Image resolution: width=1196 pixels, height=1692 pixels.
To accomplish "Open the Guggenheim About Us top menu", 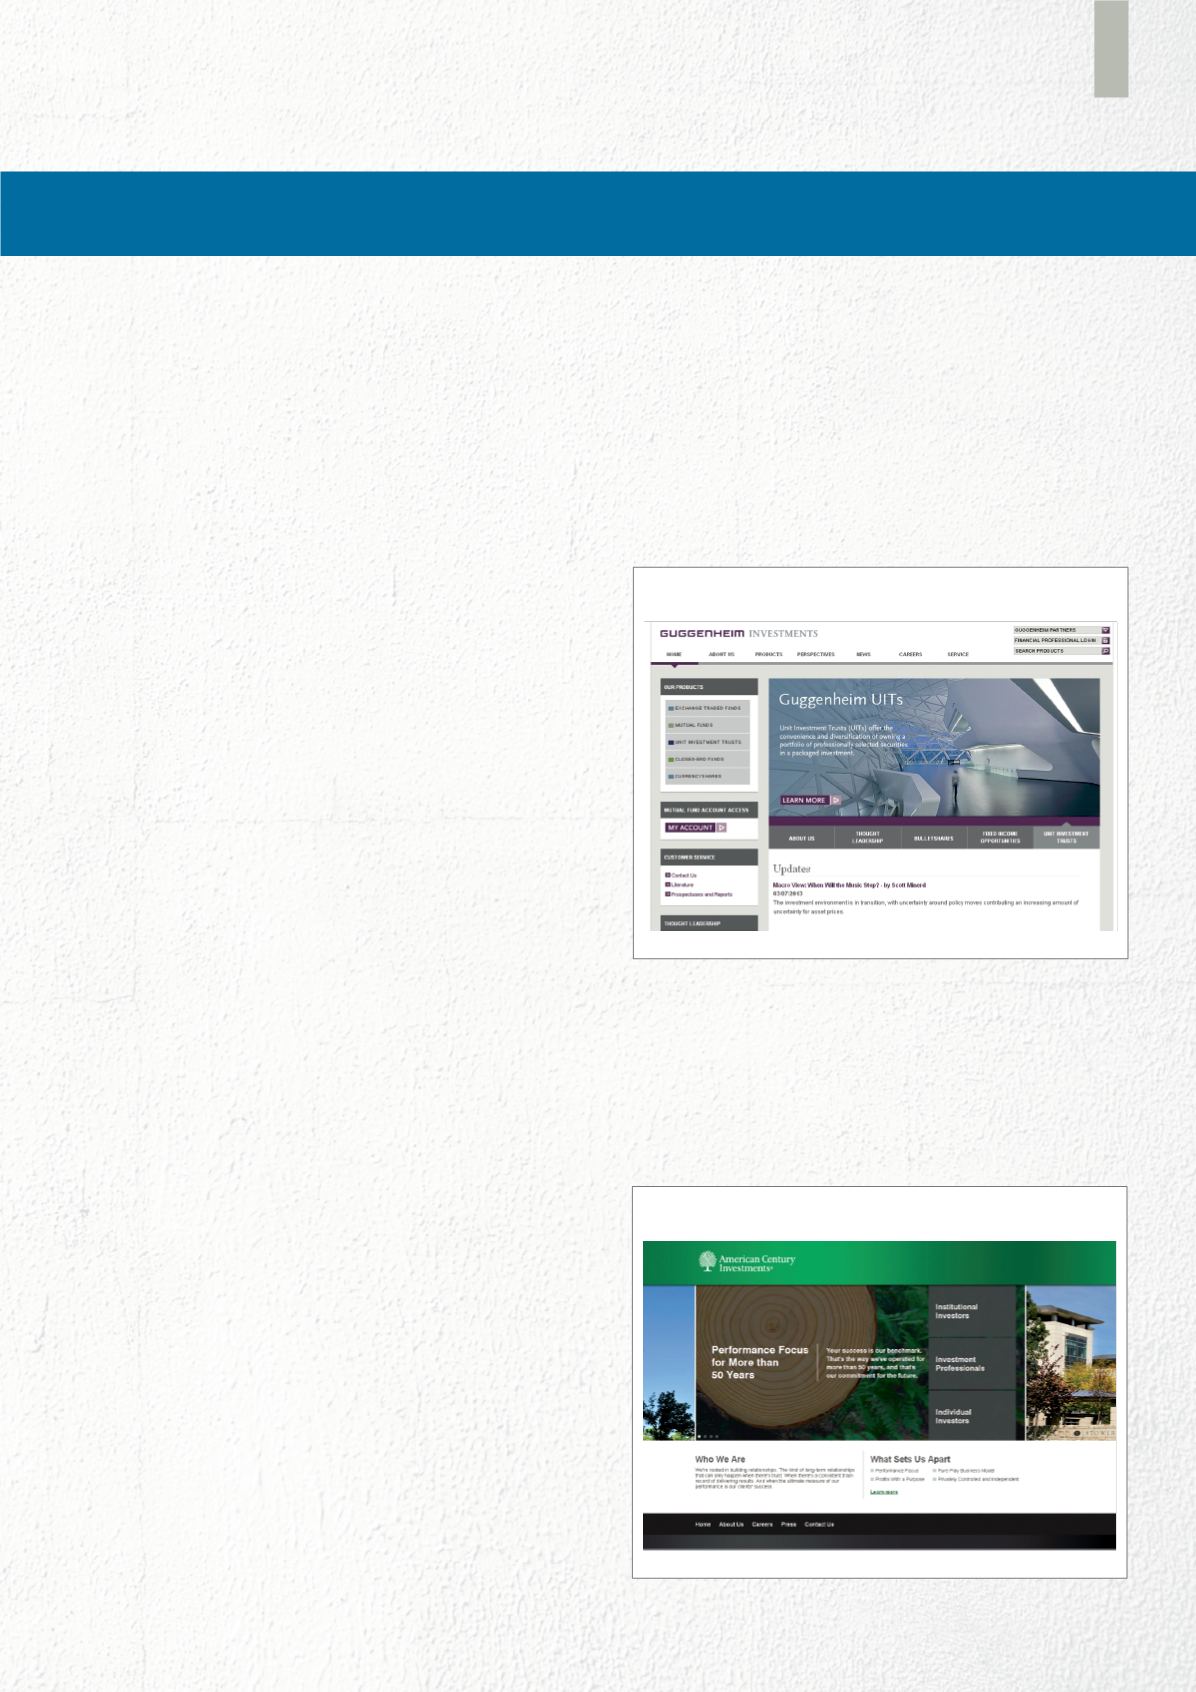I will (721, 654).
